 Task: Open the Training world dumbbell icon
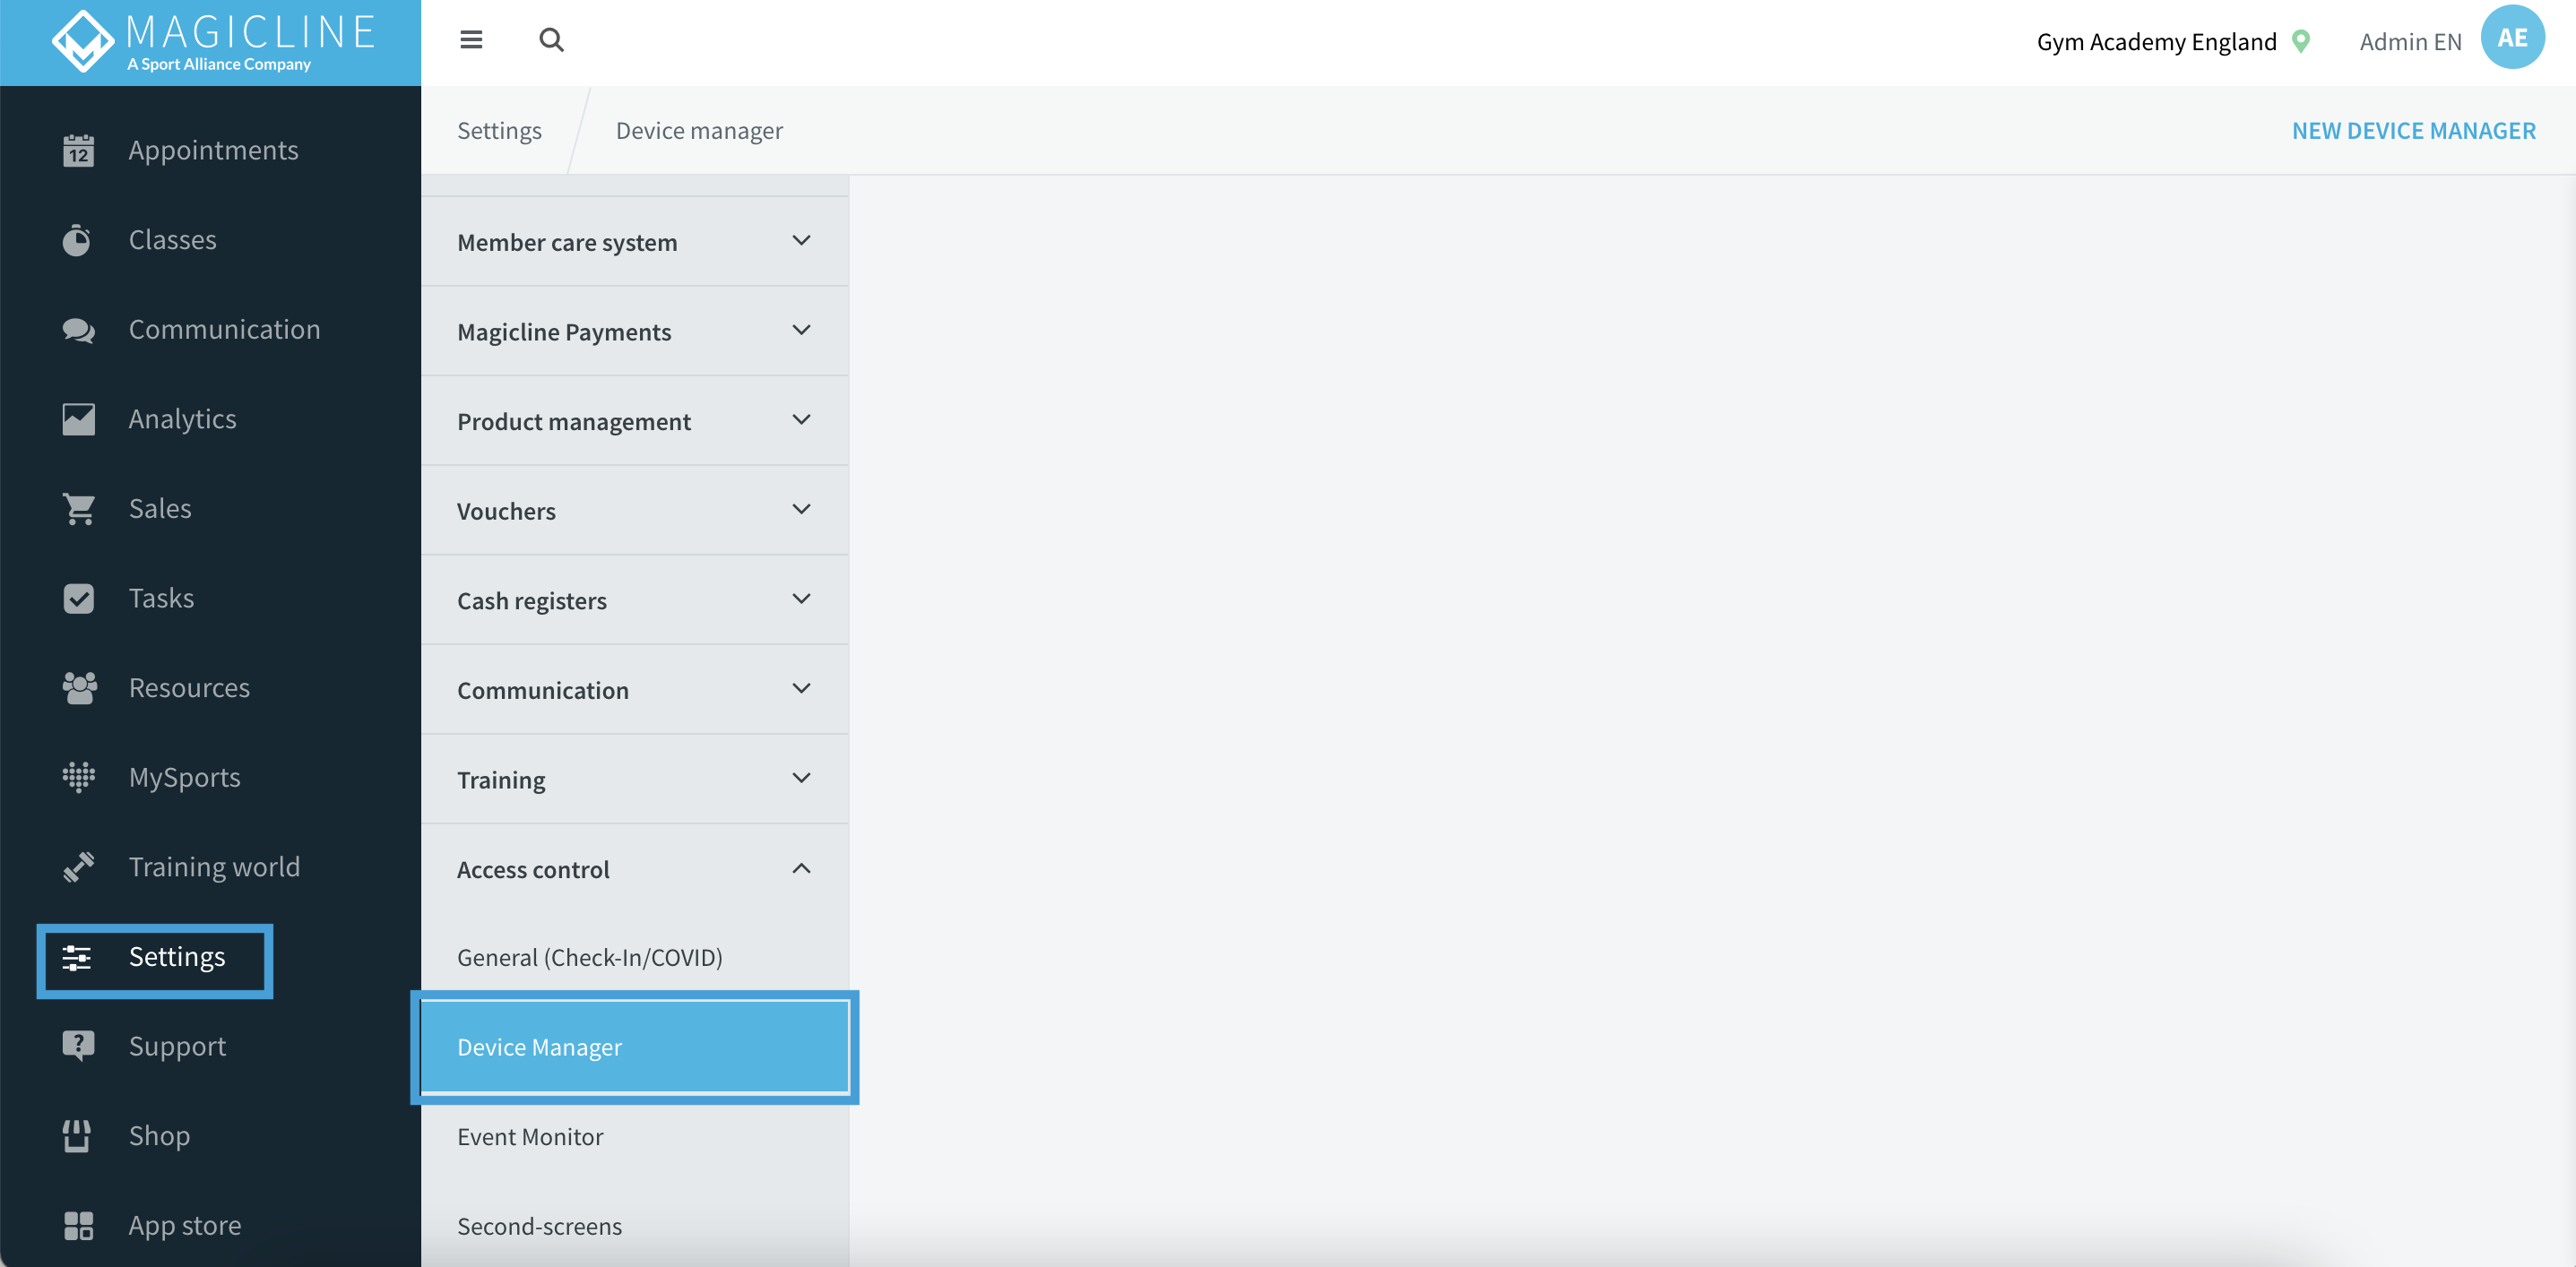click(78, 867)
